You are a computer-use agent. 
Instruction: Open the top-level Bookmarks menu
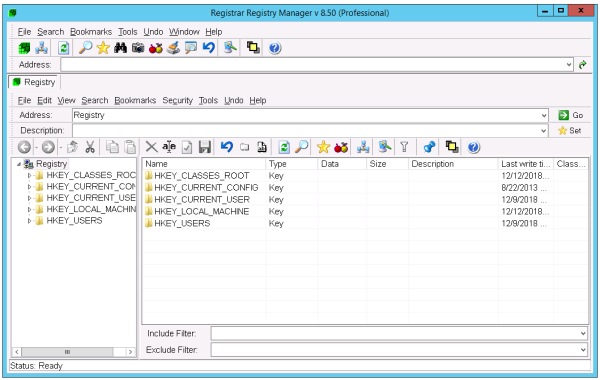point(91,32)
